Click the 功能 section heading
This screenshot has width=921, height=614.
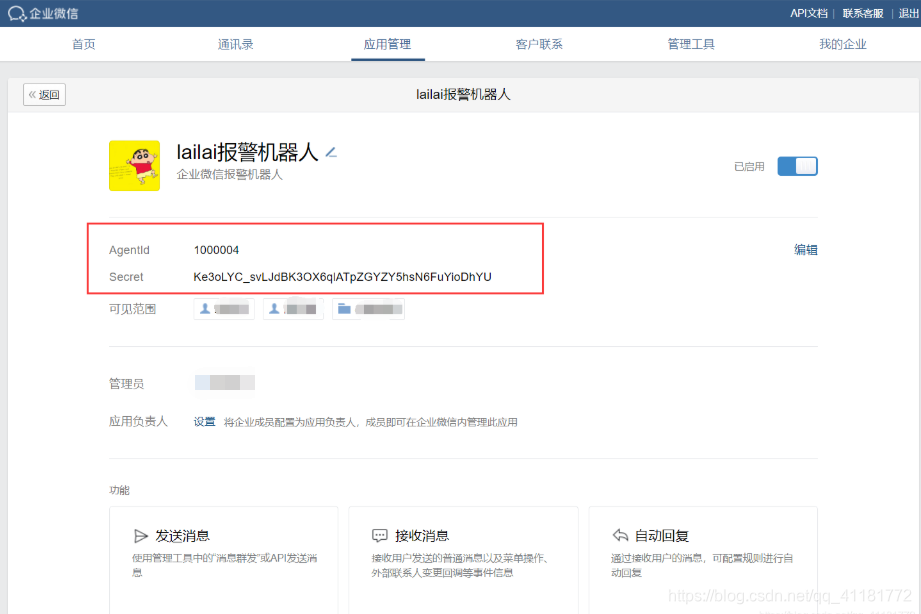point(119,490)
